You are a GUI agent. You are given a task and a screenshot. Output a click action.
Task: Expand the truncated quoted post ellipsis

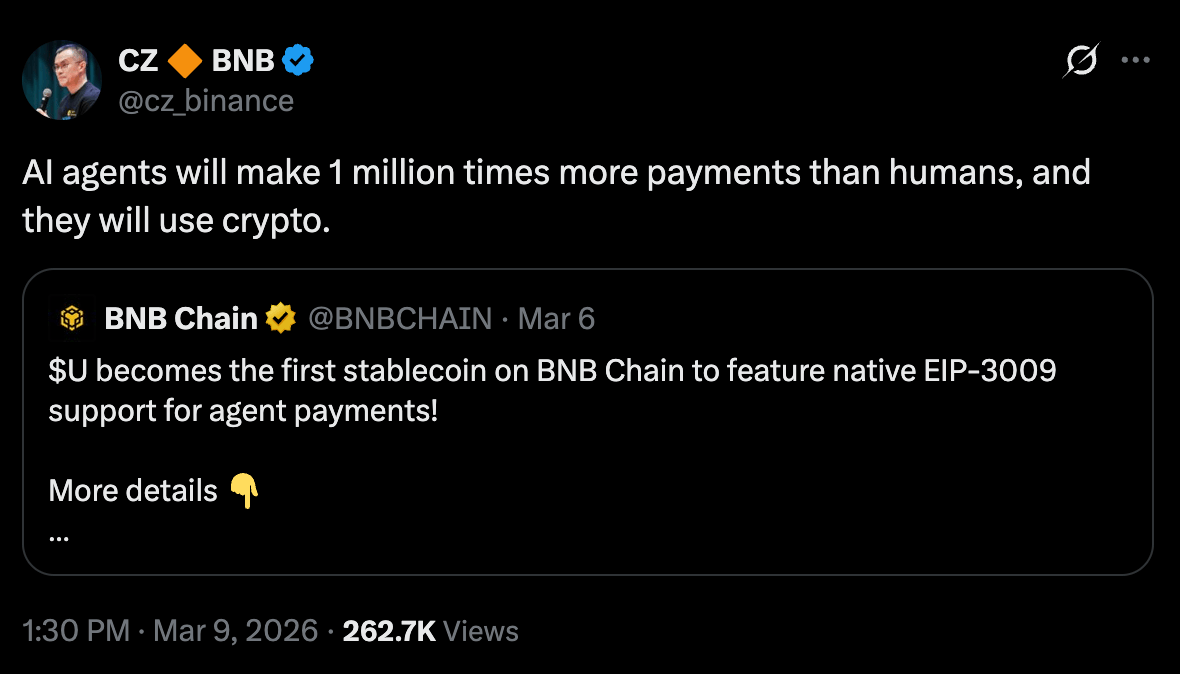(58, 536)
